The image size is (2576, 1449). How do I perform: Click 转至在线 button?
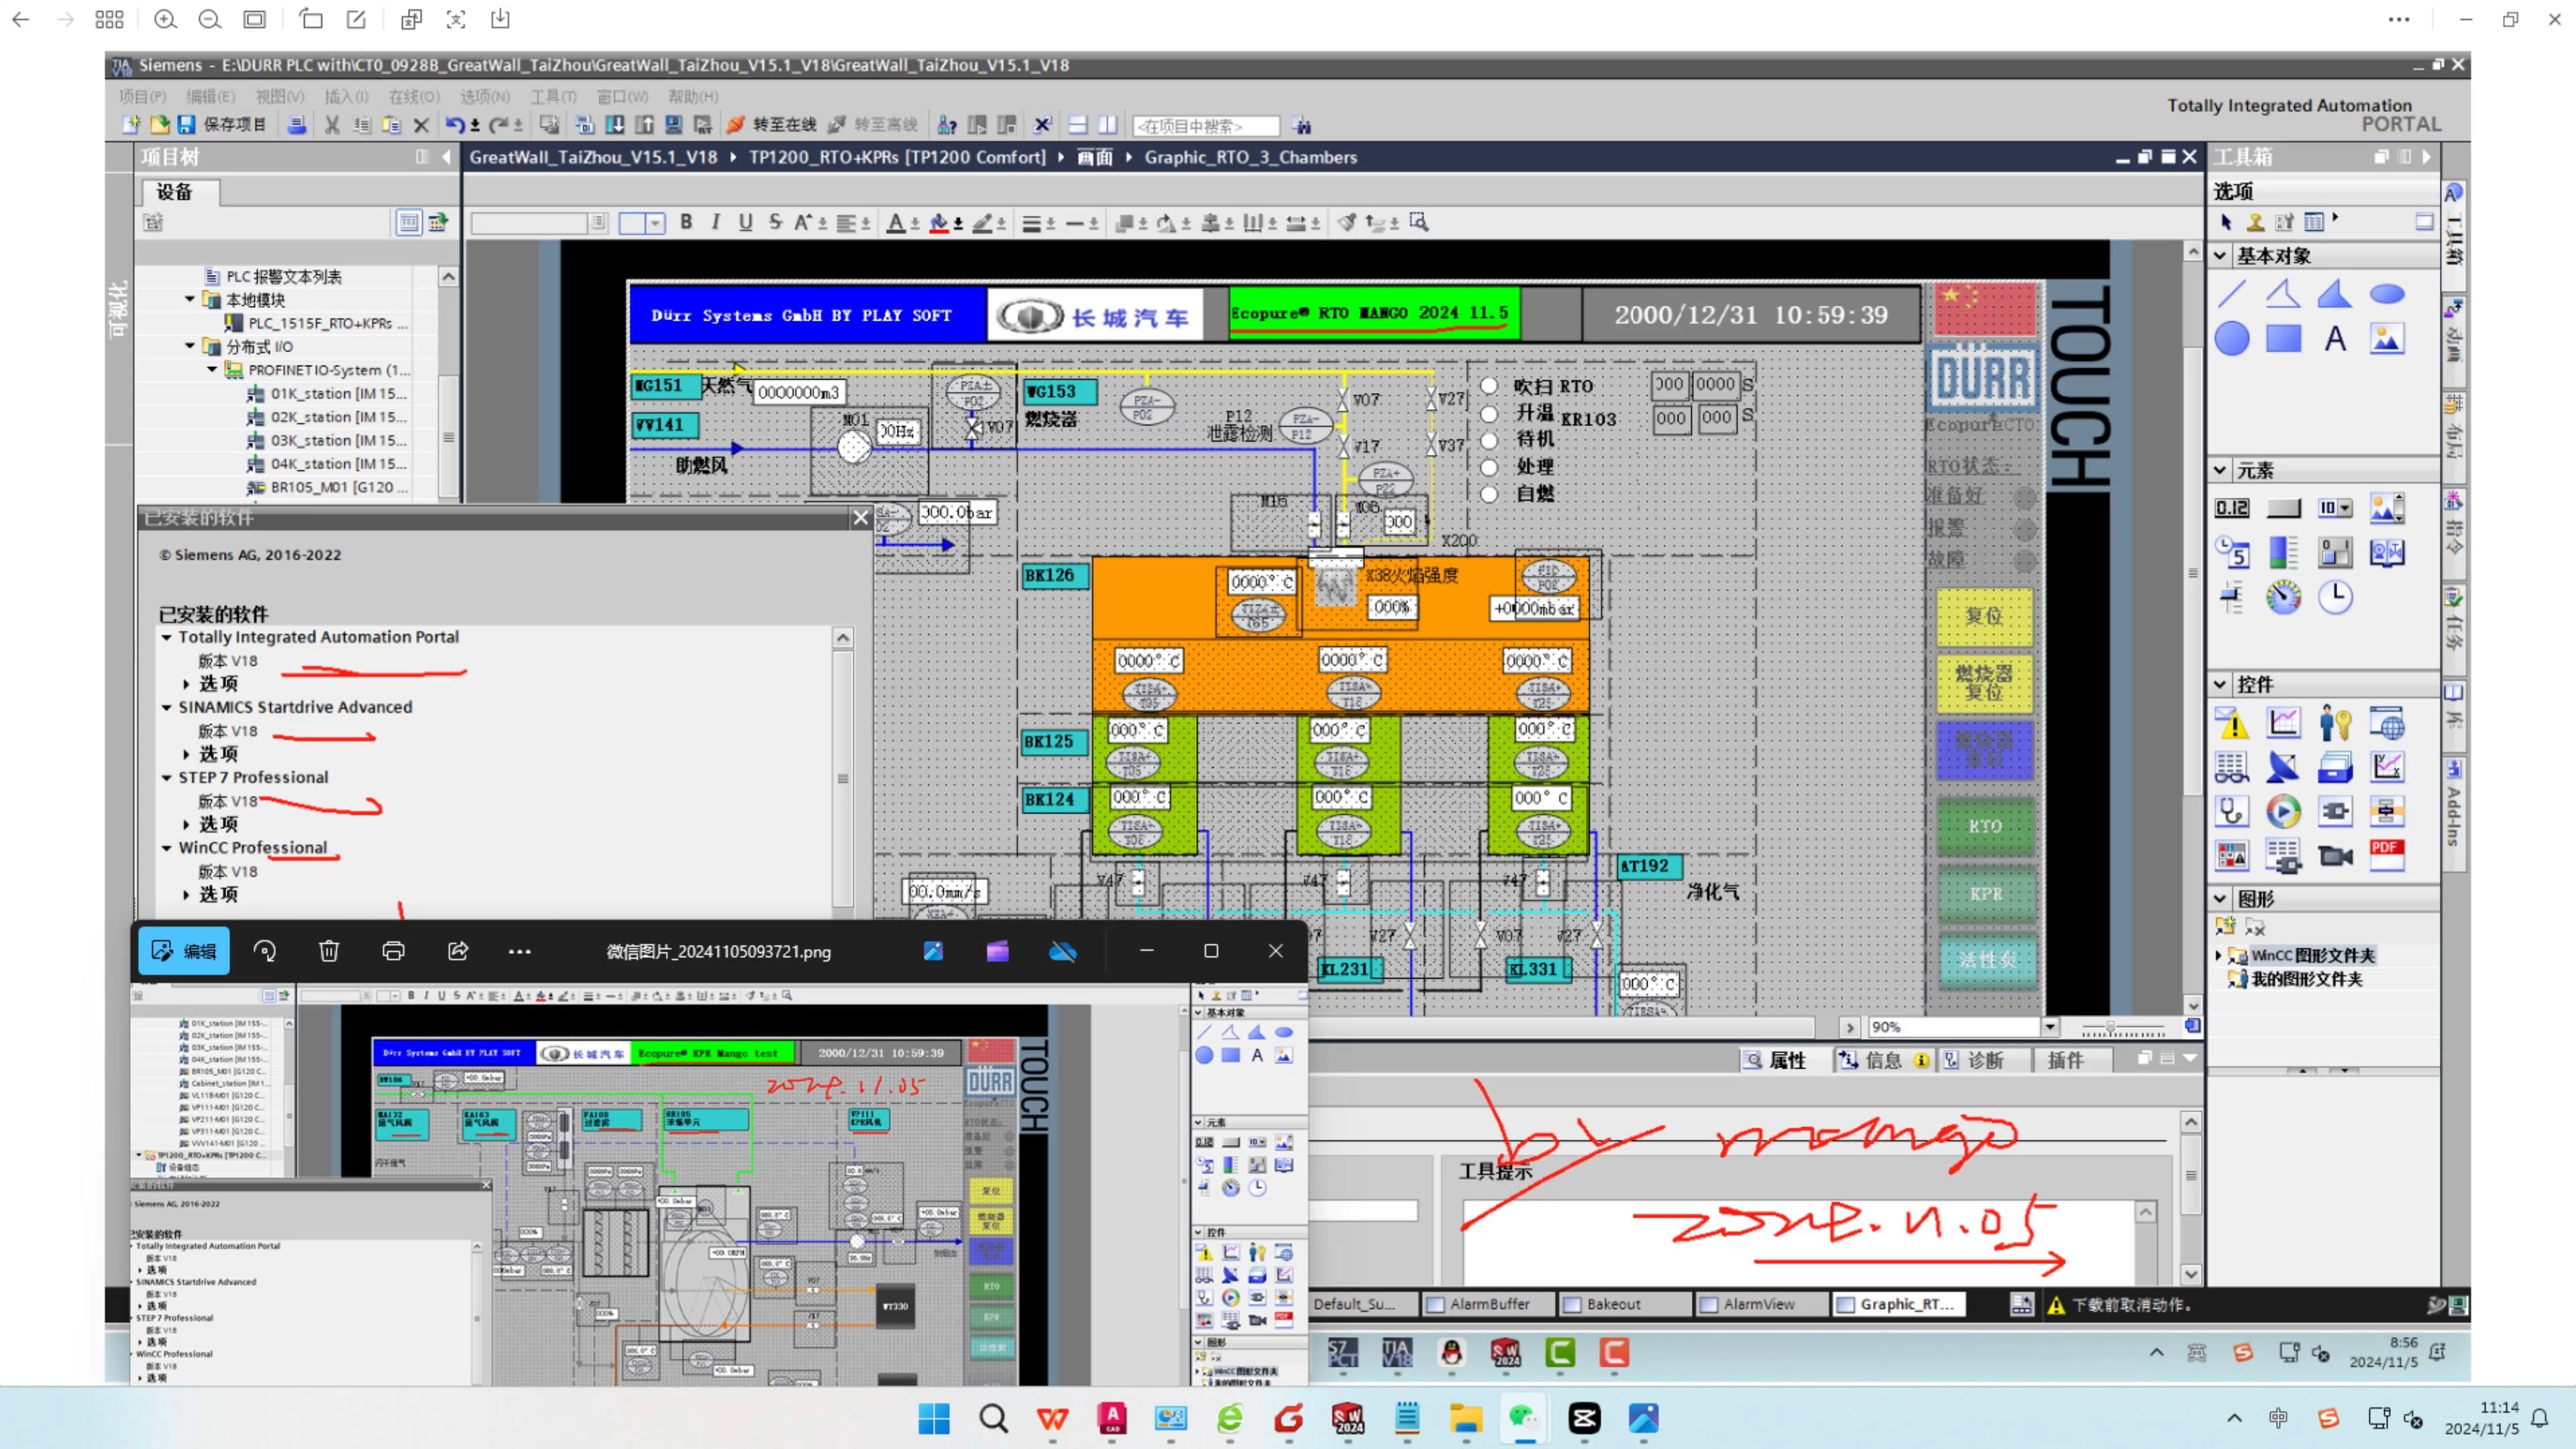(x=772, y=125)
